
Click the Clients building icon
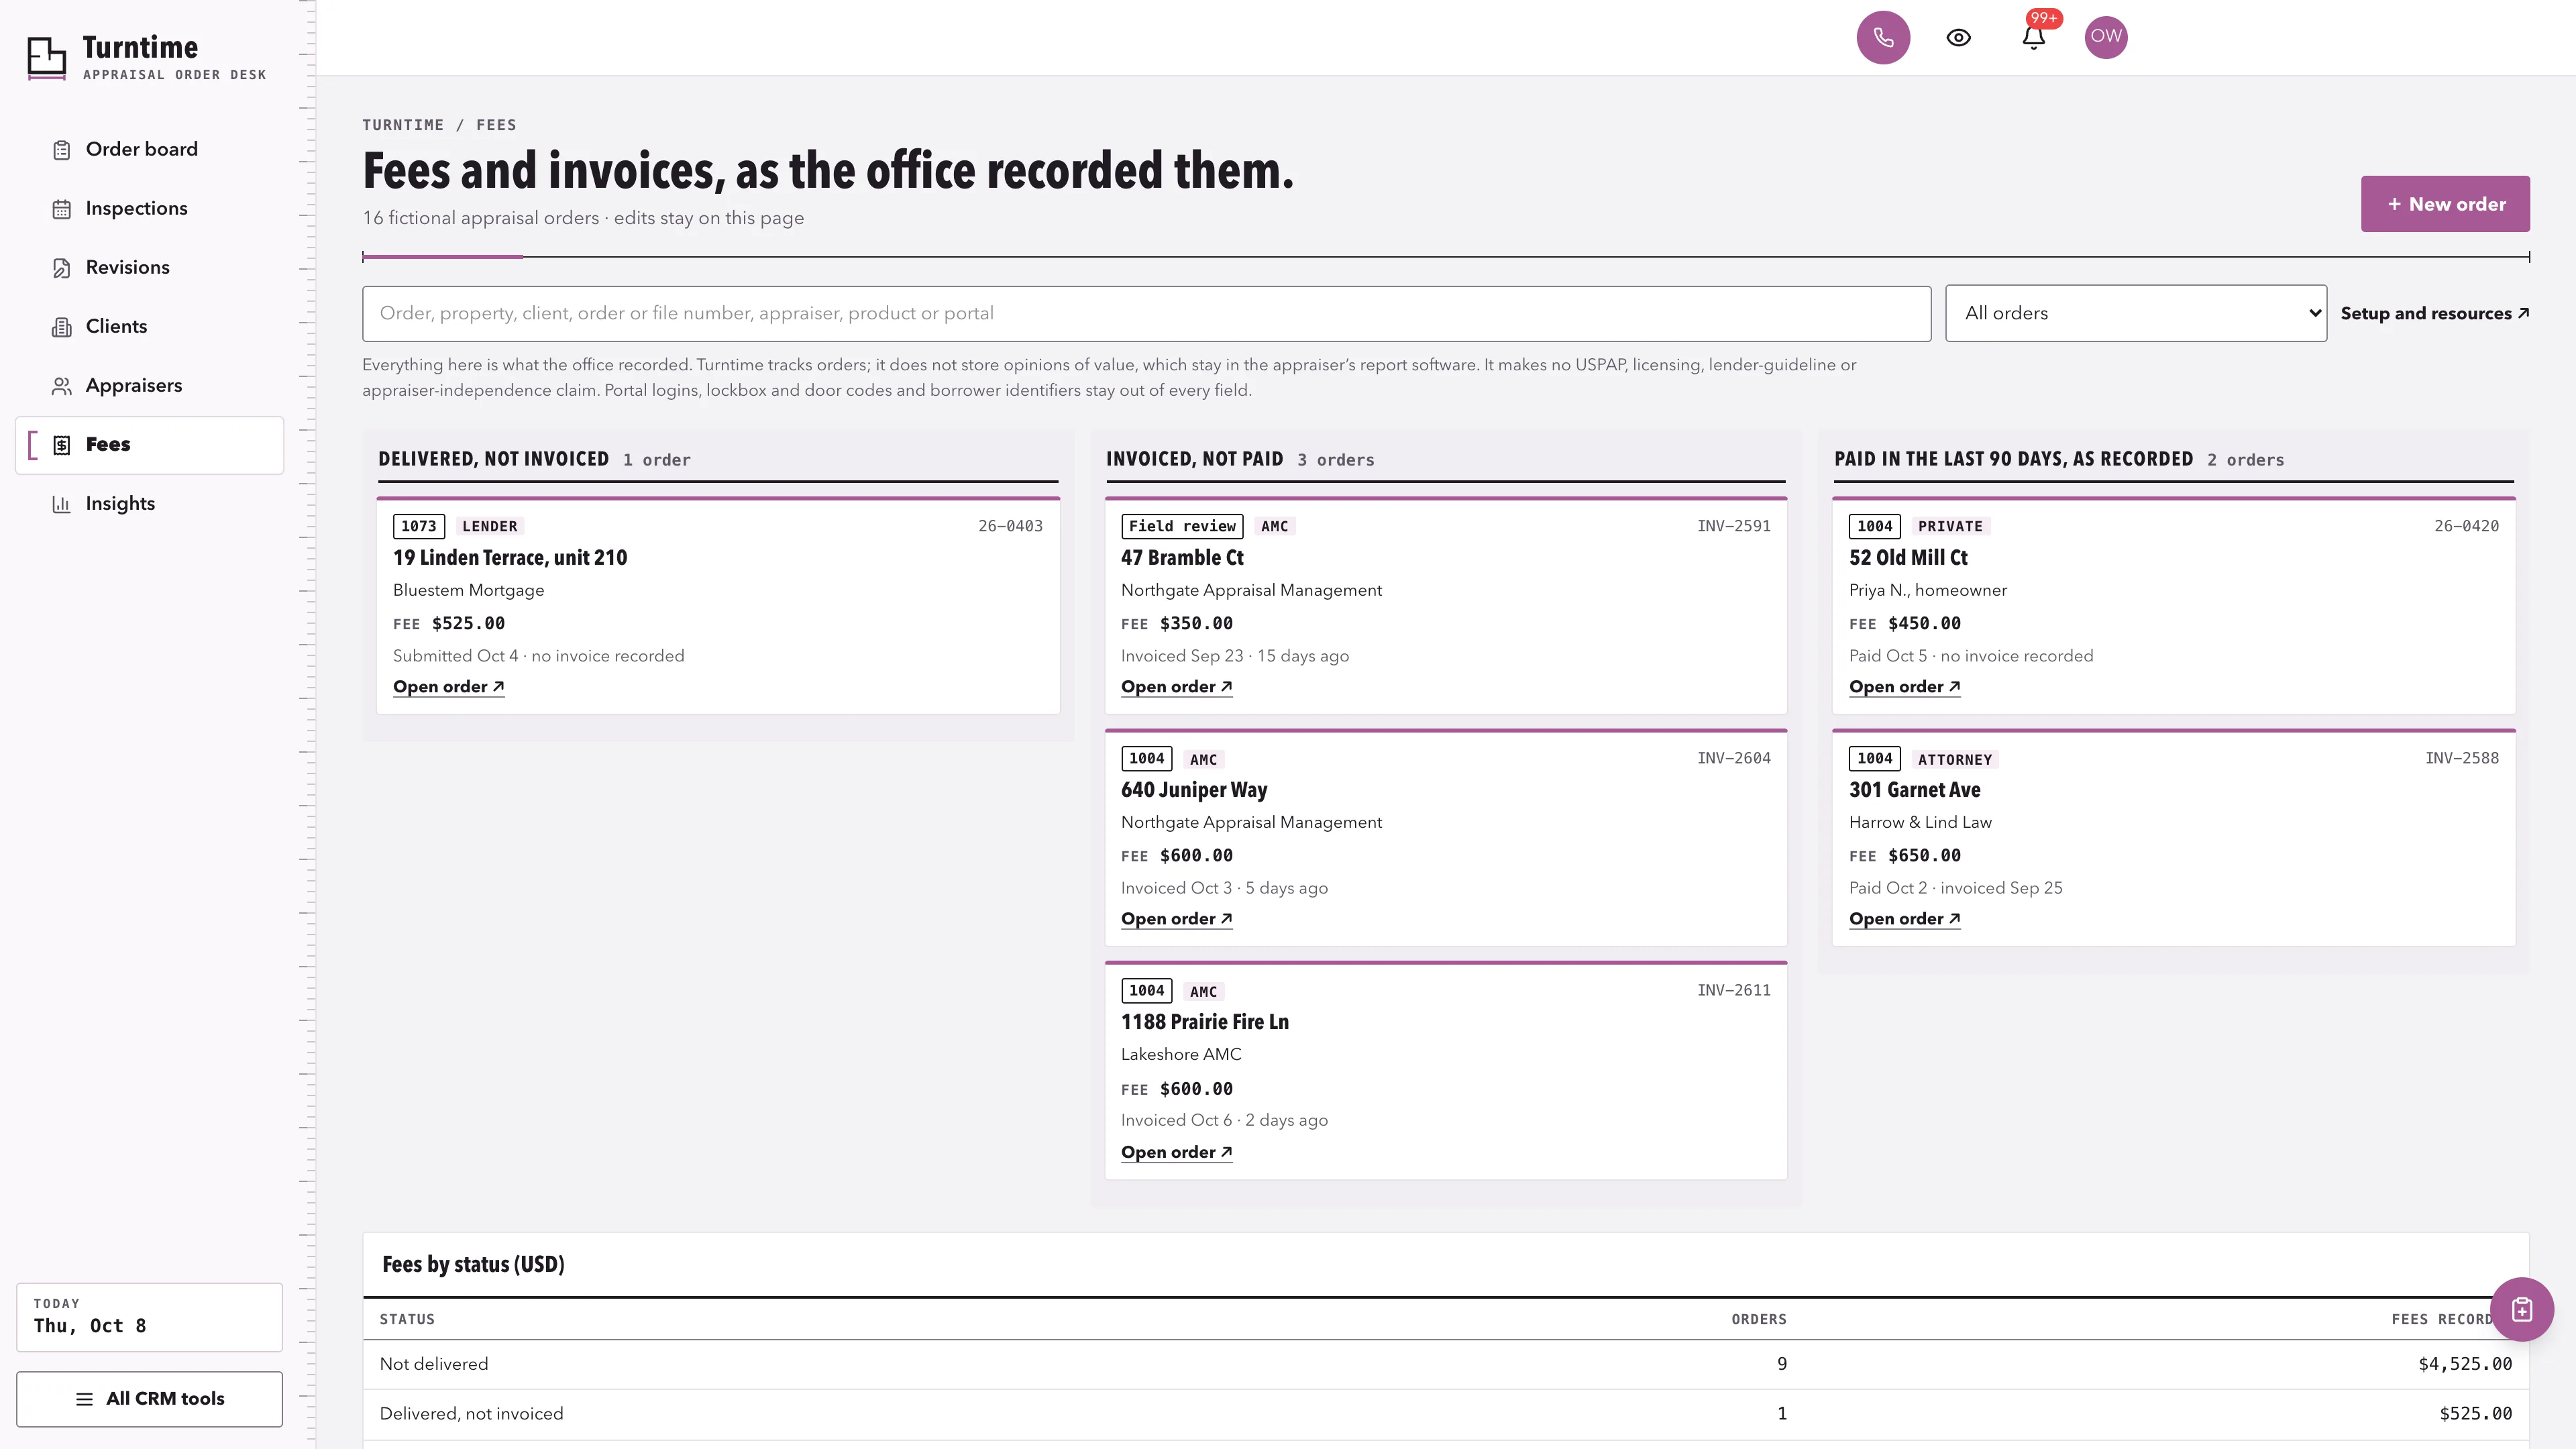click(x=61, y=327)
